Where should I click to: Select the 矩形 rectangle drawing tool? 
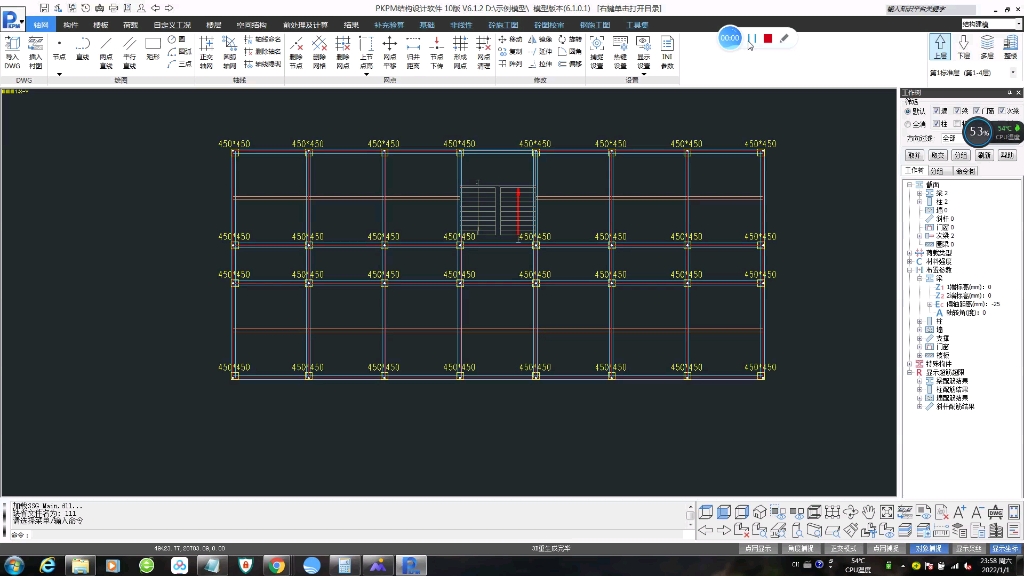[x=152, y=49]
